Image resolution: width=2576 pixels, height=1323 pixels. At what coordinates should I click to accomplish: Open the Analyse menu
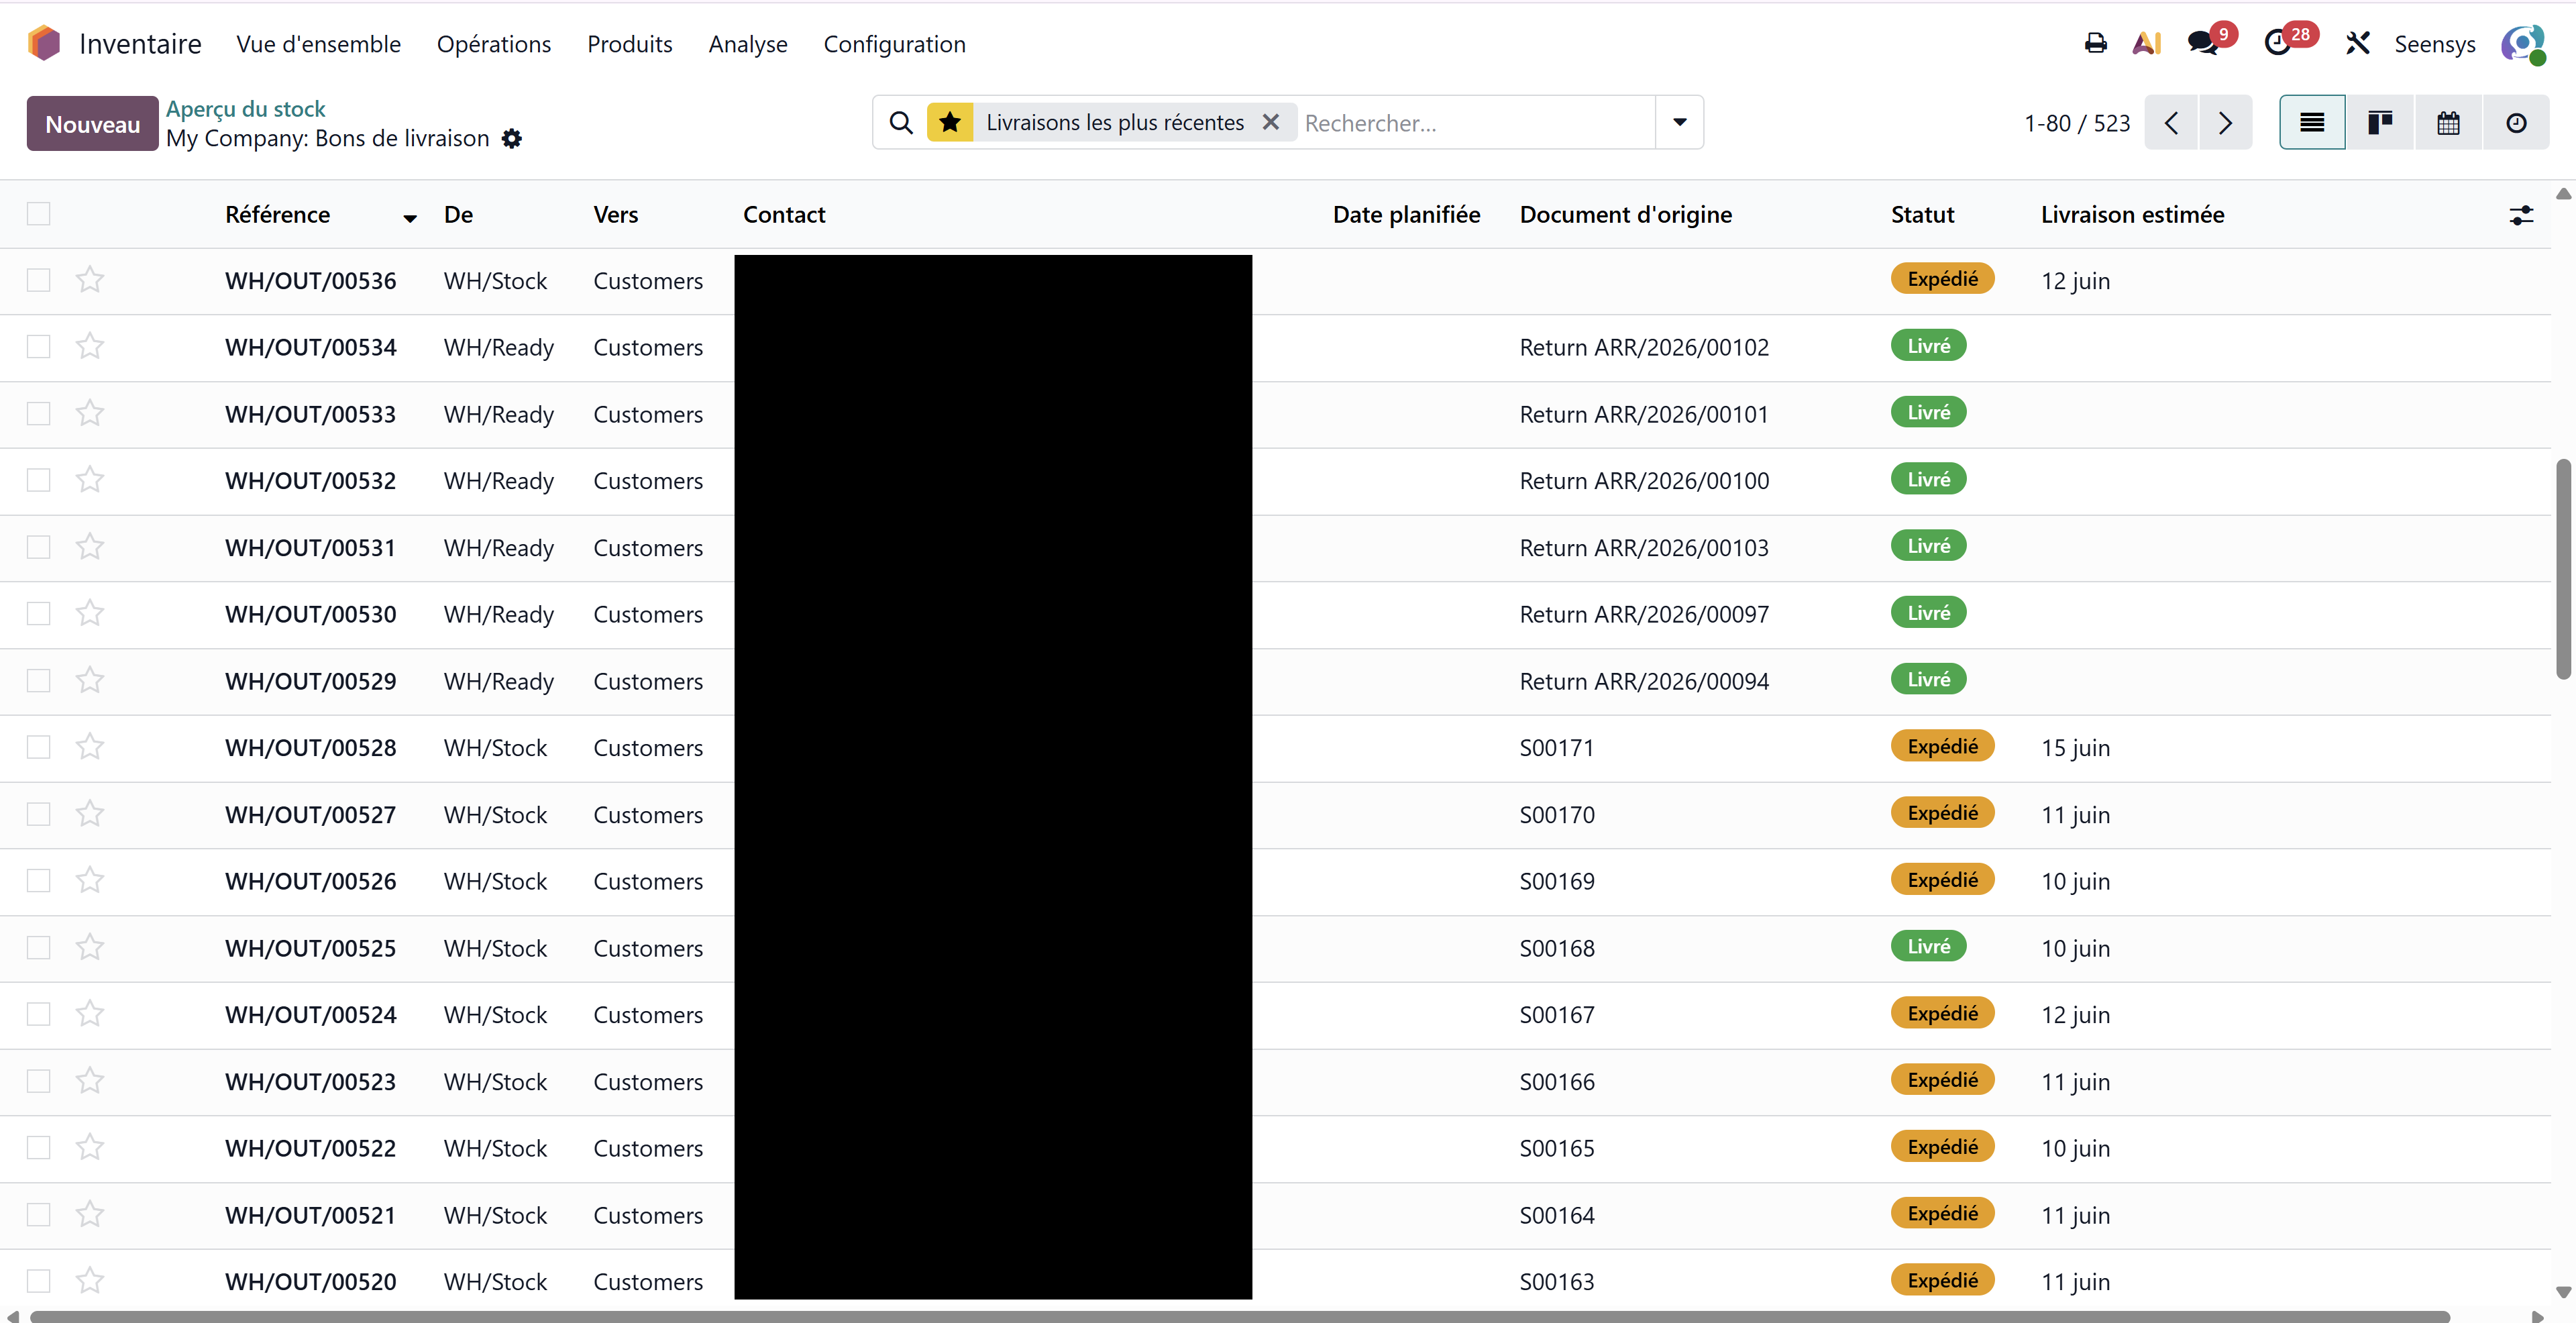click(748, 44)
